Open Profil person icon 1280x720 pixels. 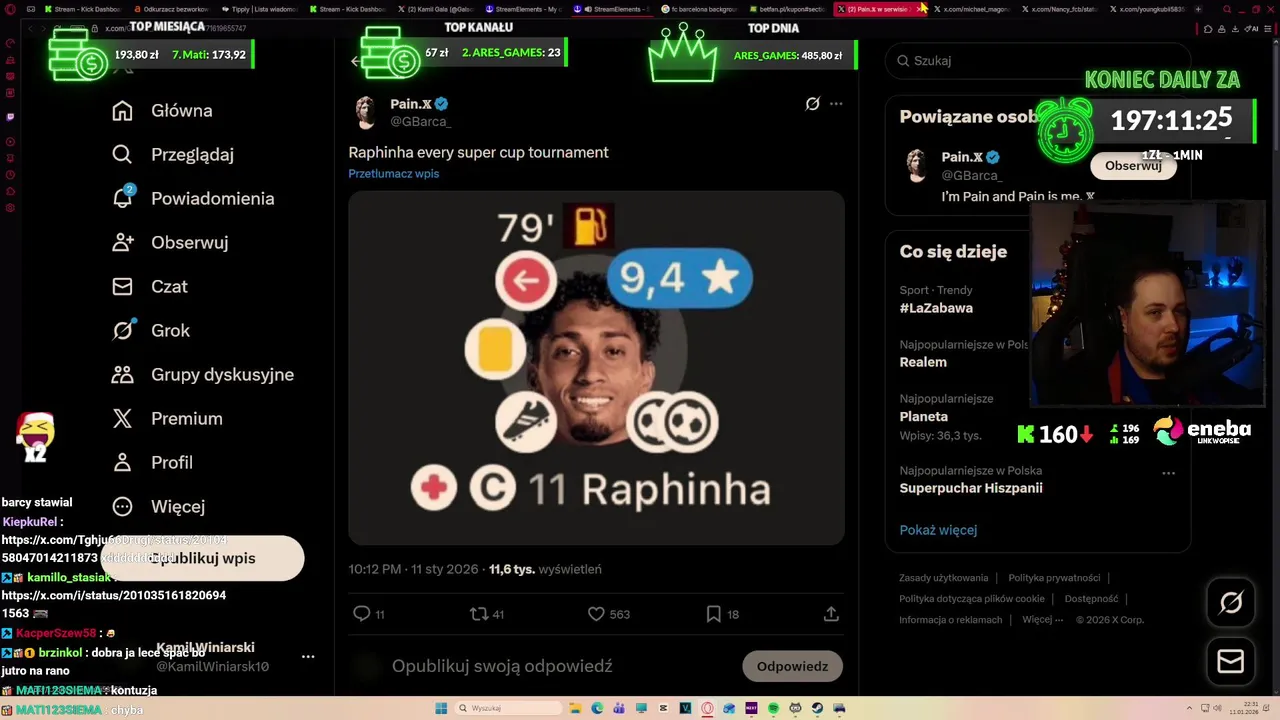122,463
